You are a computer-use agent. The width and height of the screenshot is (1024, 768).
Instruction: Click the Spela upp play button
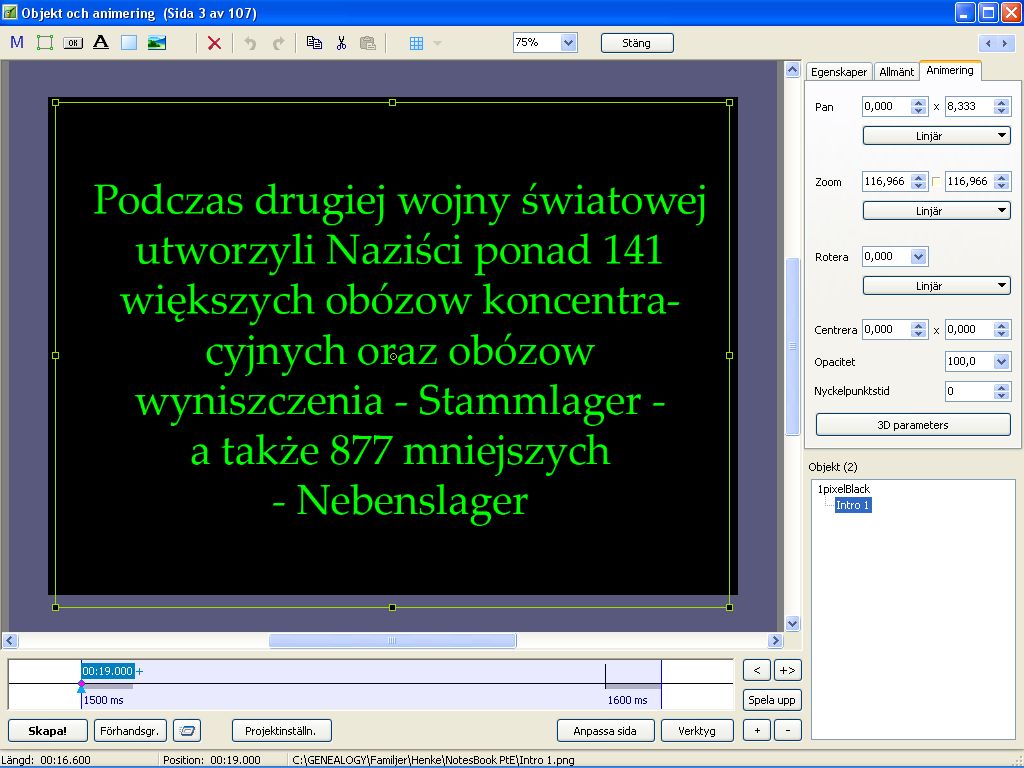click(772, 700)
